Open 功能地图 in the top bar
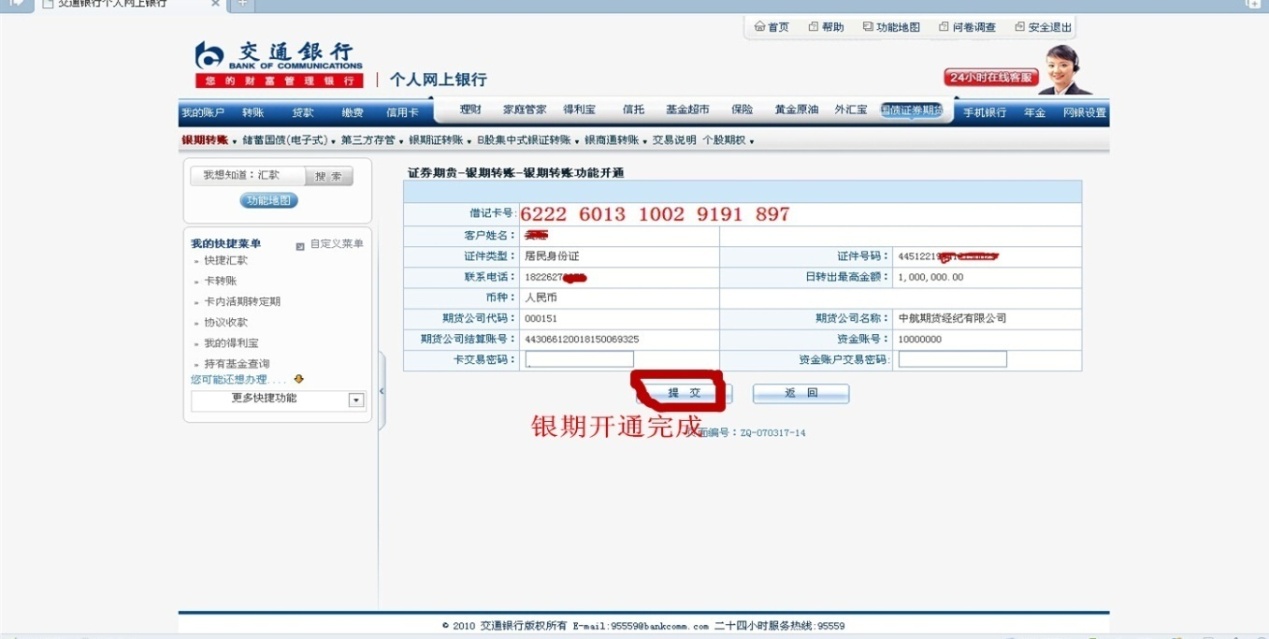This screenshot has width=1269, height=639. (x=891, y=27)
